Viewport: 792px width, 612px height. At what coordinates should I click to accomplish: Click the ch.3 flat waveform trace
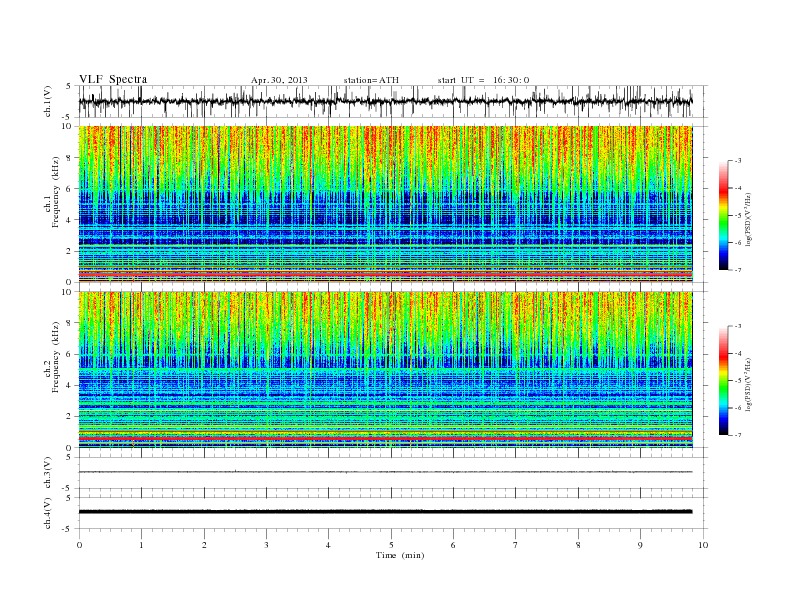pos(385,472)
